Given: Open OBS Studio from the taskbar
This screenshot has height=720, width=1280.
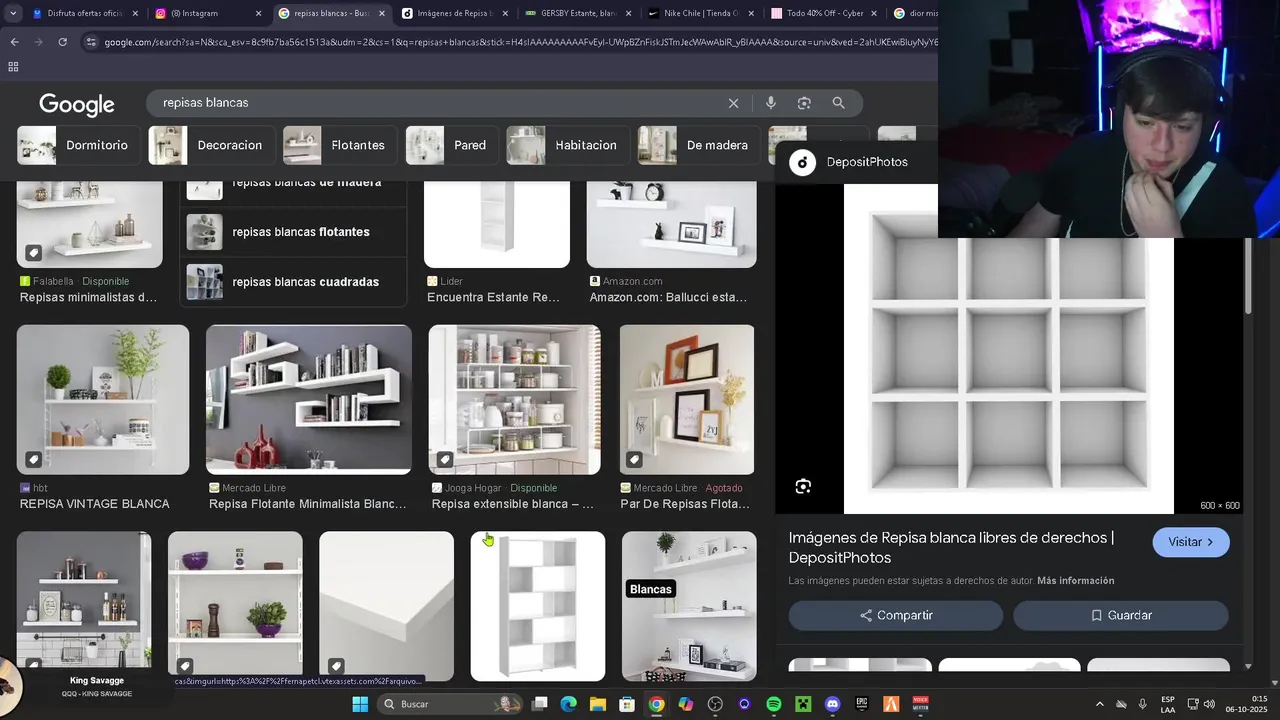Looking at the screenshot, I should click(715, 704).
